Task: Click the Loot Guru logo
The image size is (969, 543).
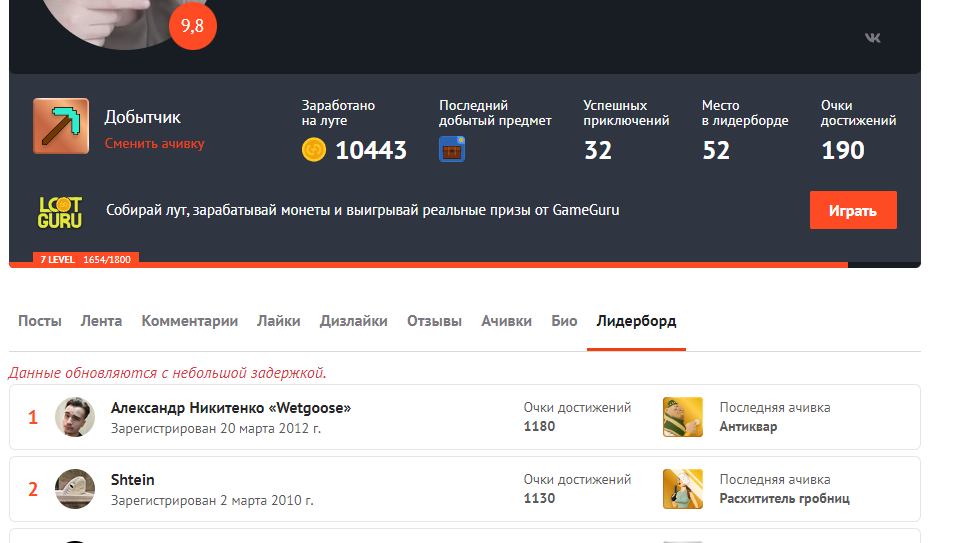Action: tap(60, 212)
